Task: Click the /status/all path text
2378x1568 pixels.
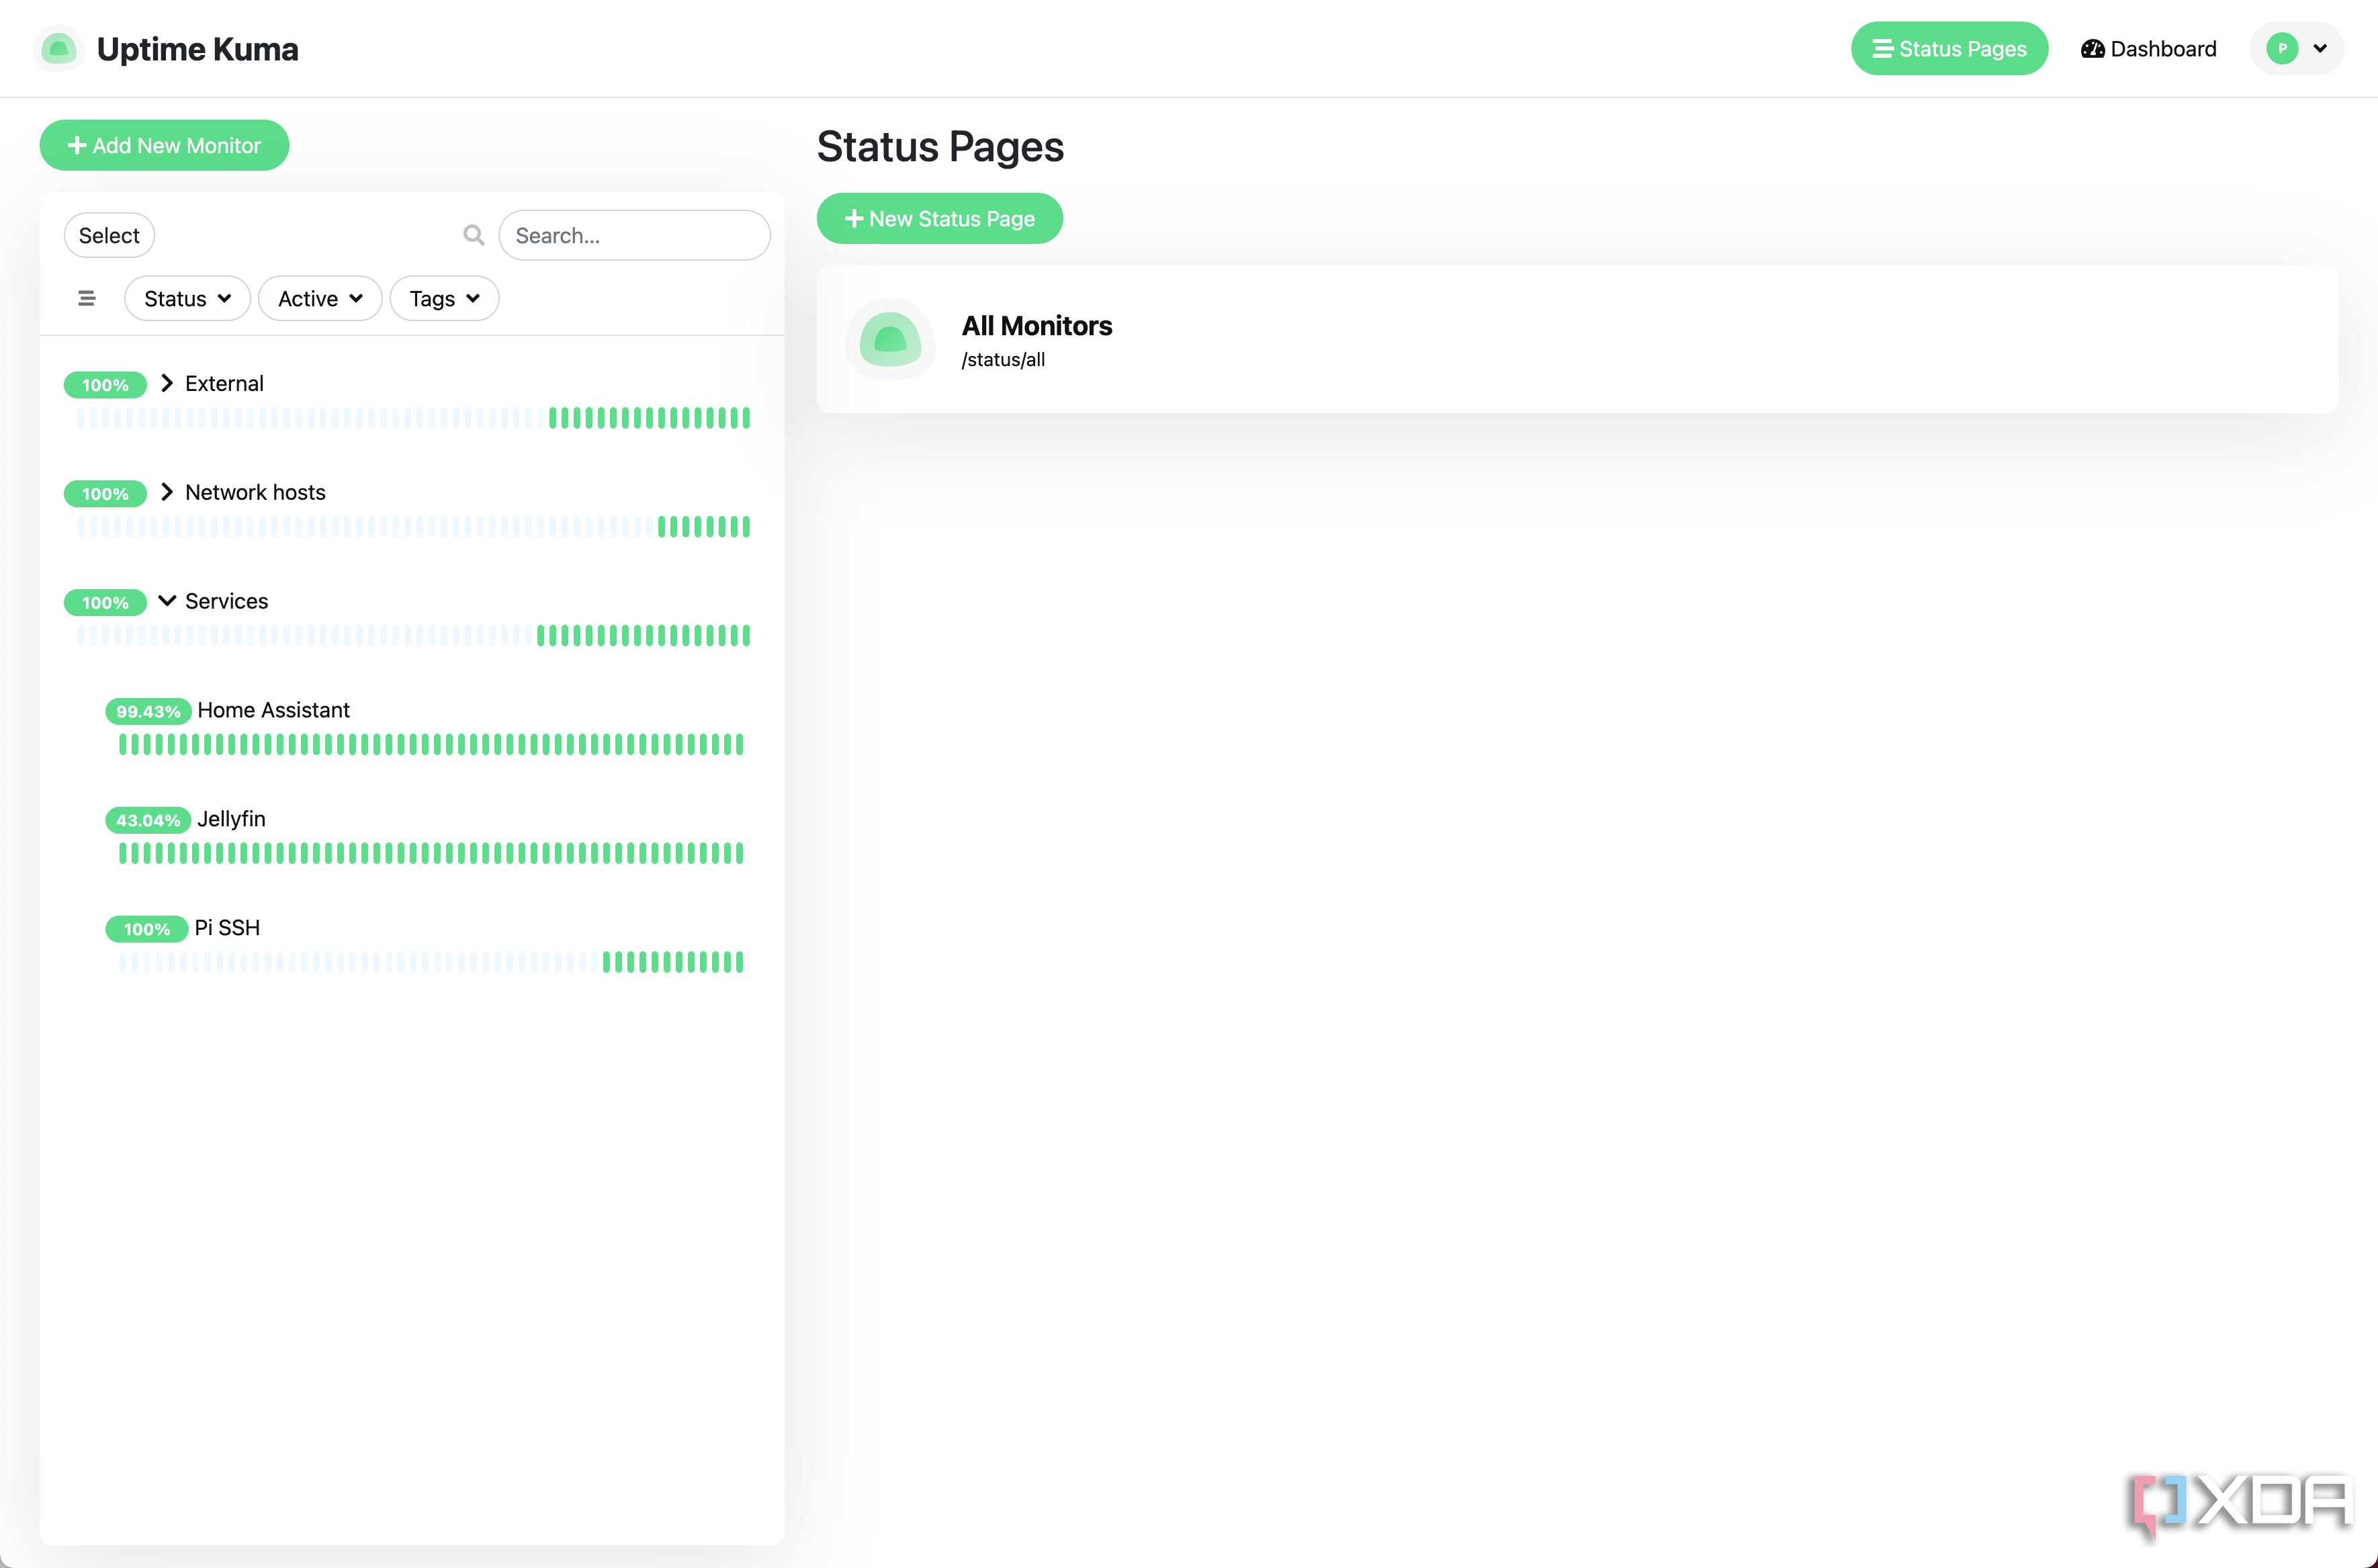Action: (1003, 360)
